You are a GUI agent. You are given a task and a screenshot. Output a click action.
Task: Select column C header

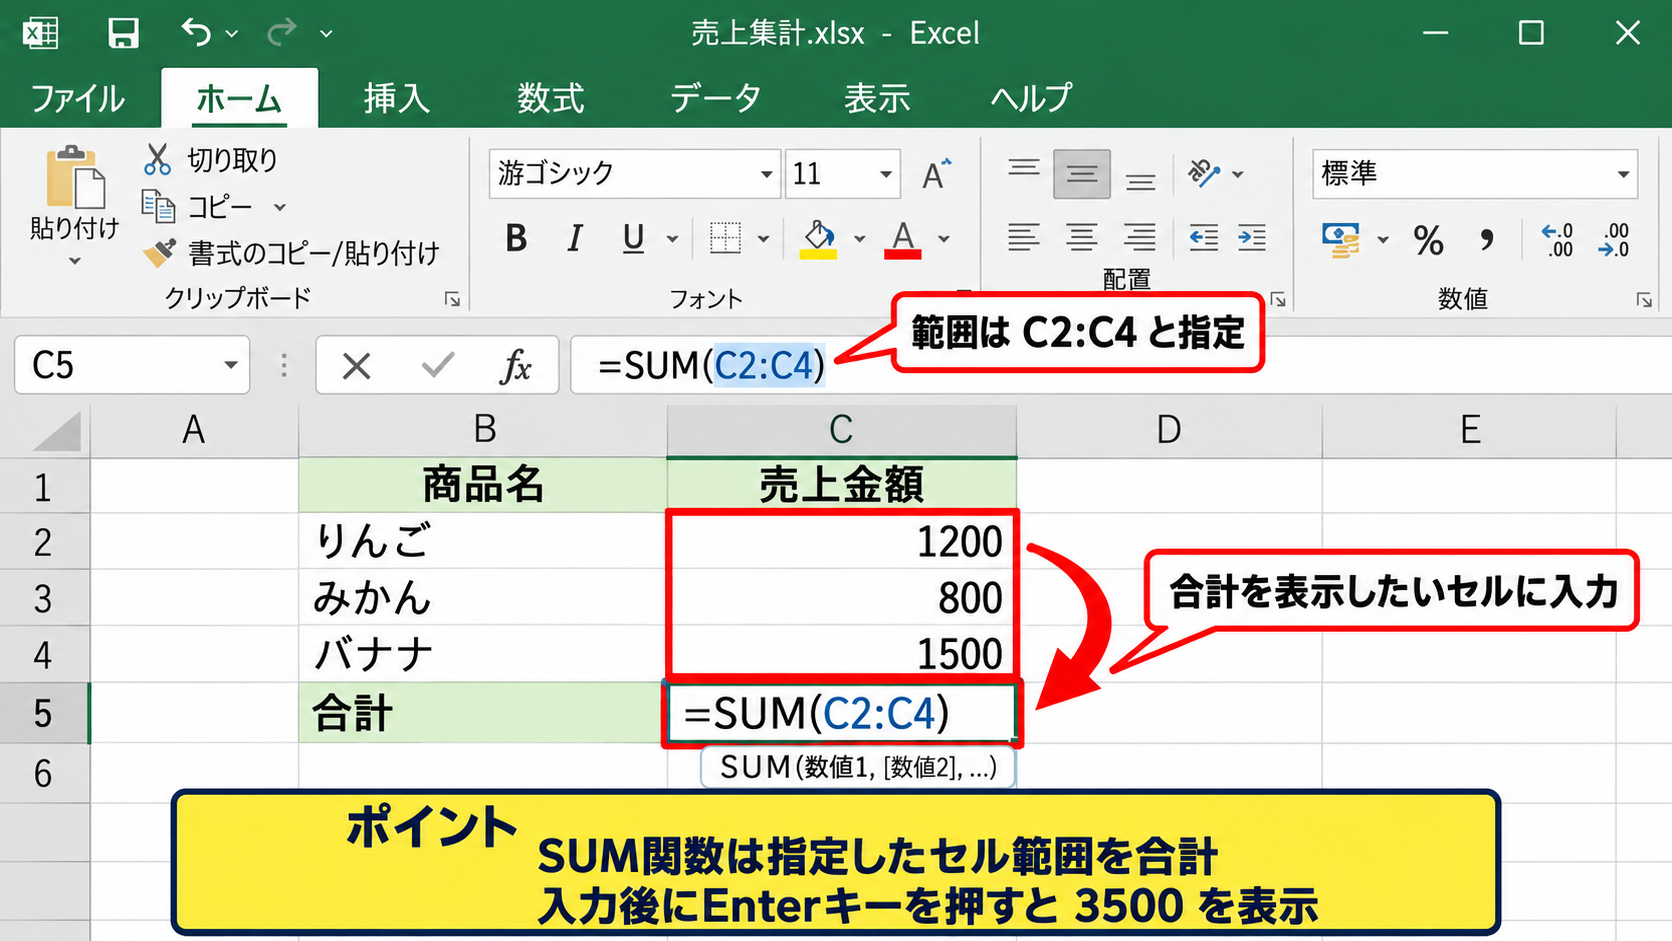841,430
